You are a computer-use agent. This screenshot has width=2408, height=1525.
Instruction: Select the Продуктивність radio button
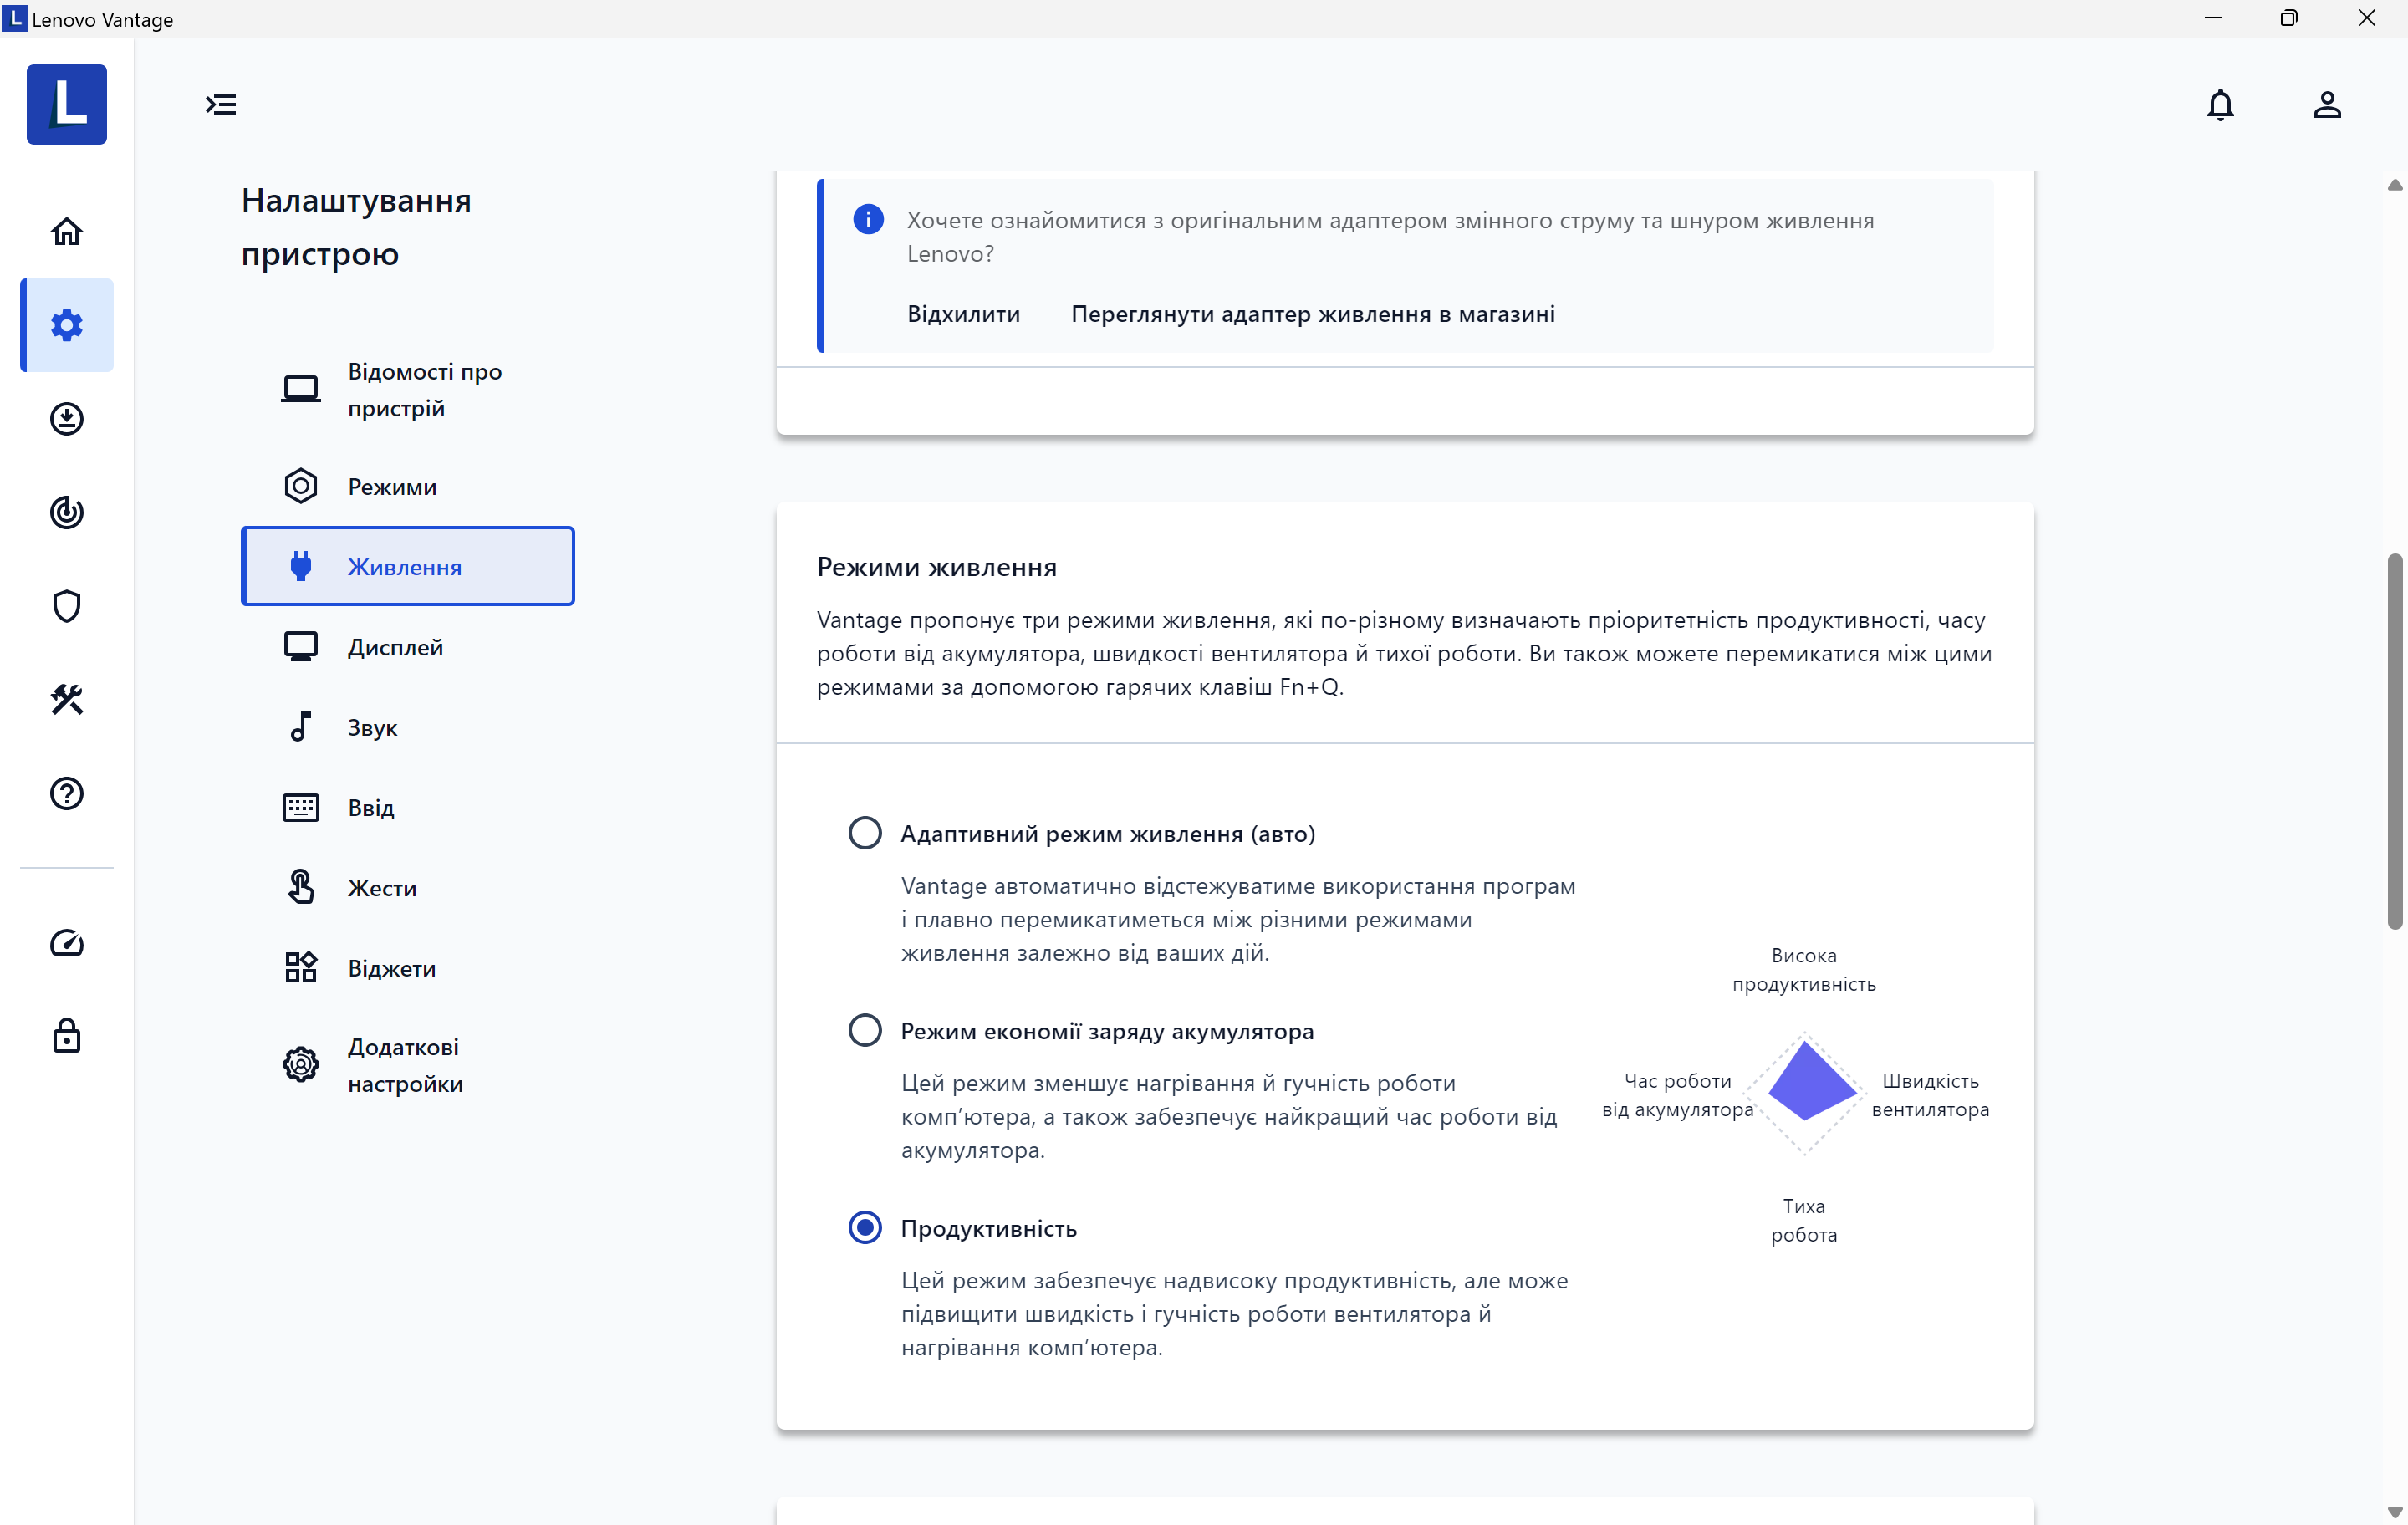(864, 1227)
